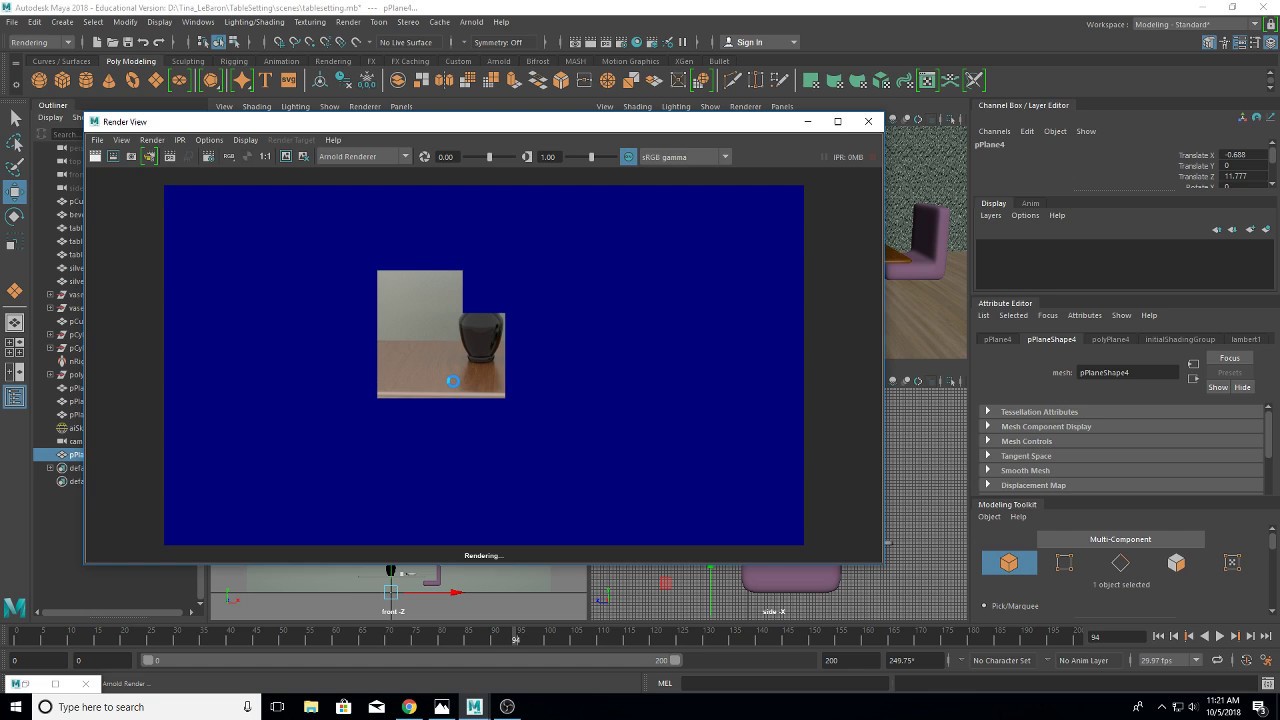The width and height of the screenshot is (1280, 720).
Task: Switch to the lambert1 attribute tab
Action: (1246, 339)
